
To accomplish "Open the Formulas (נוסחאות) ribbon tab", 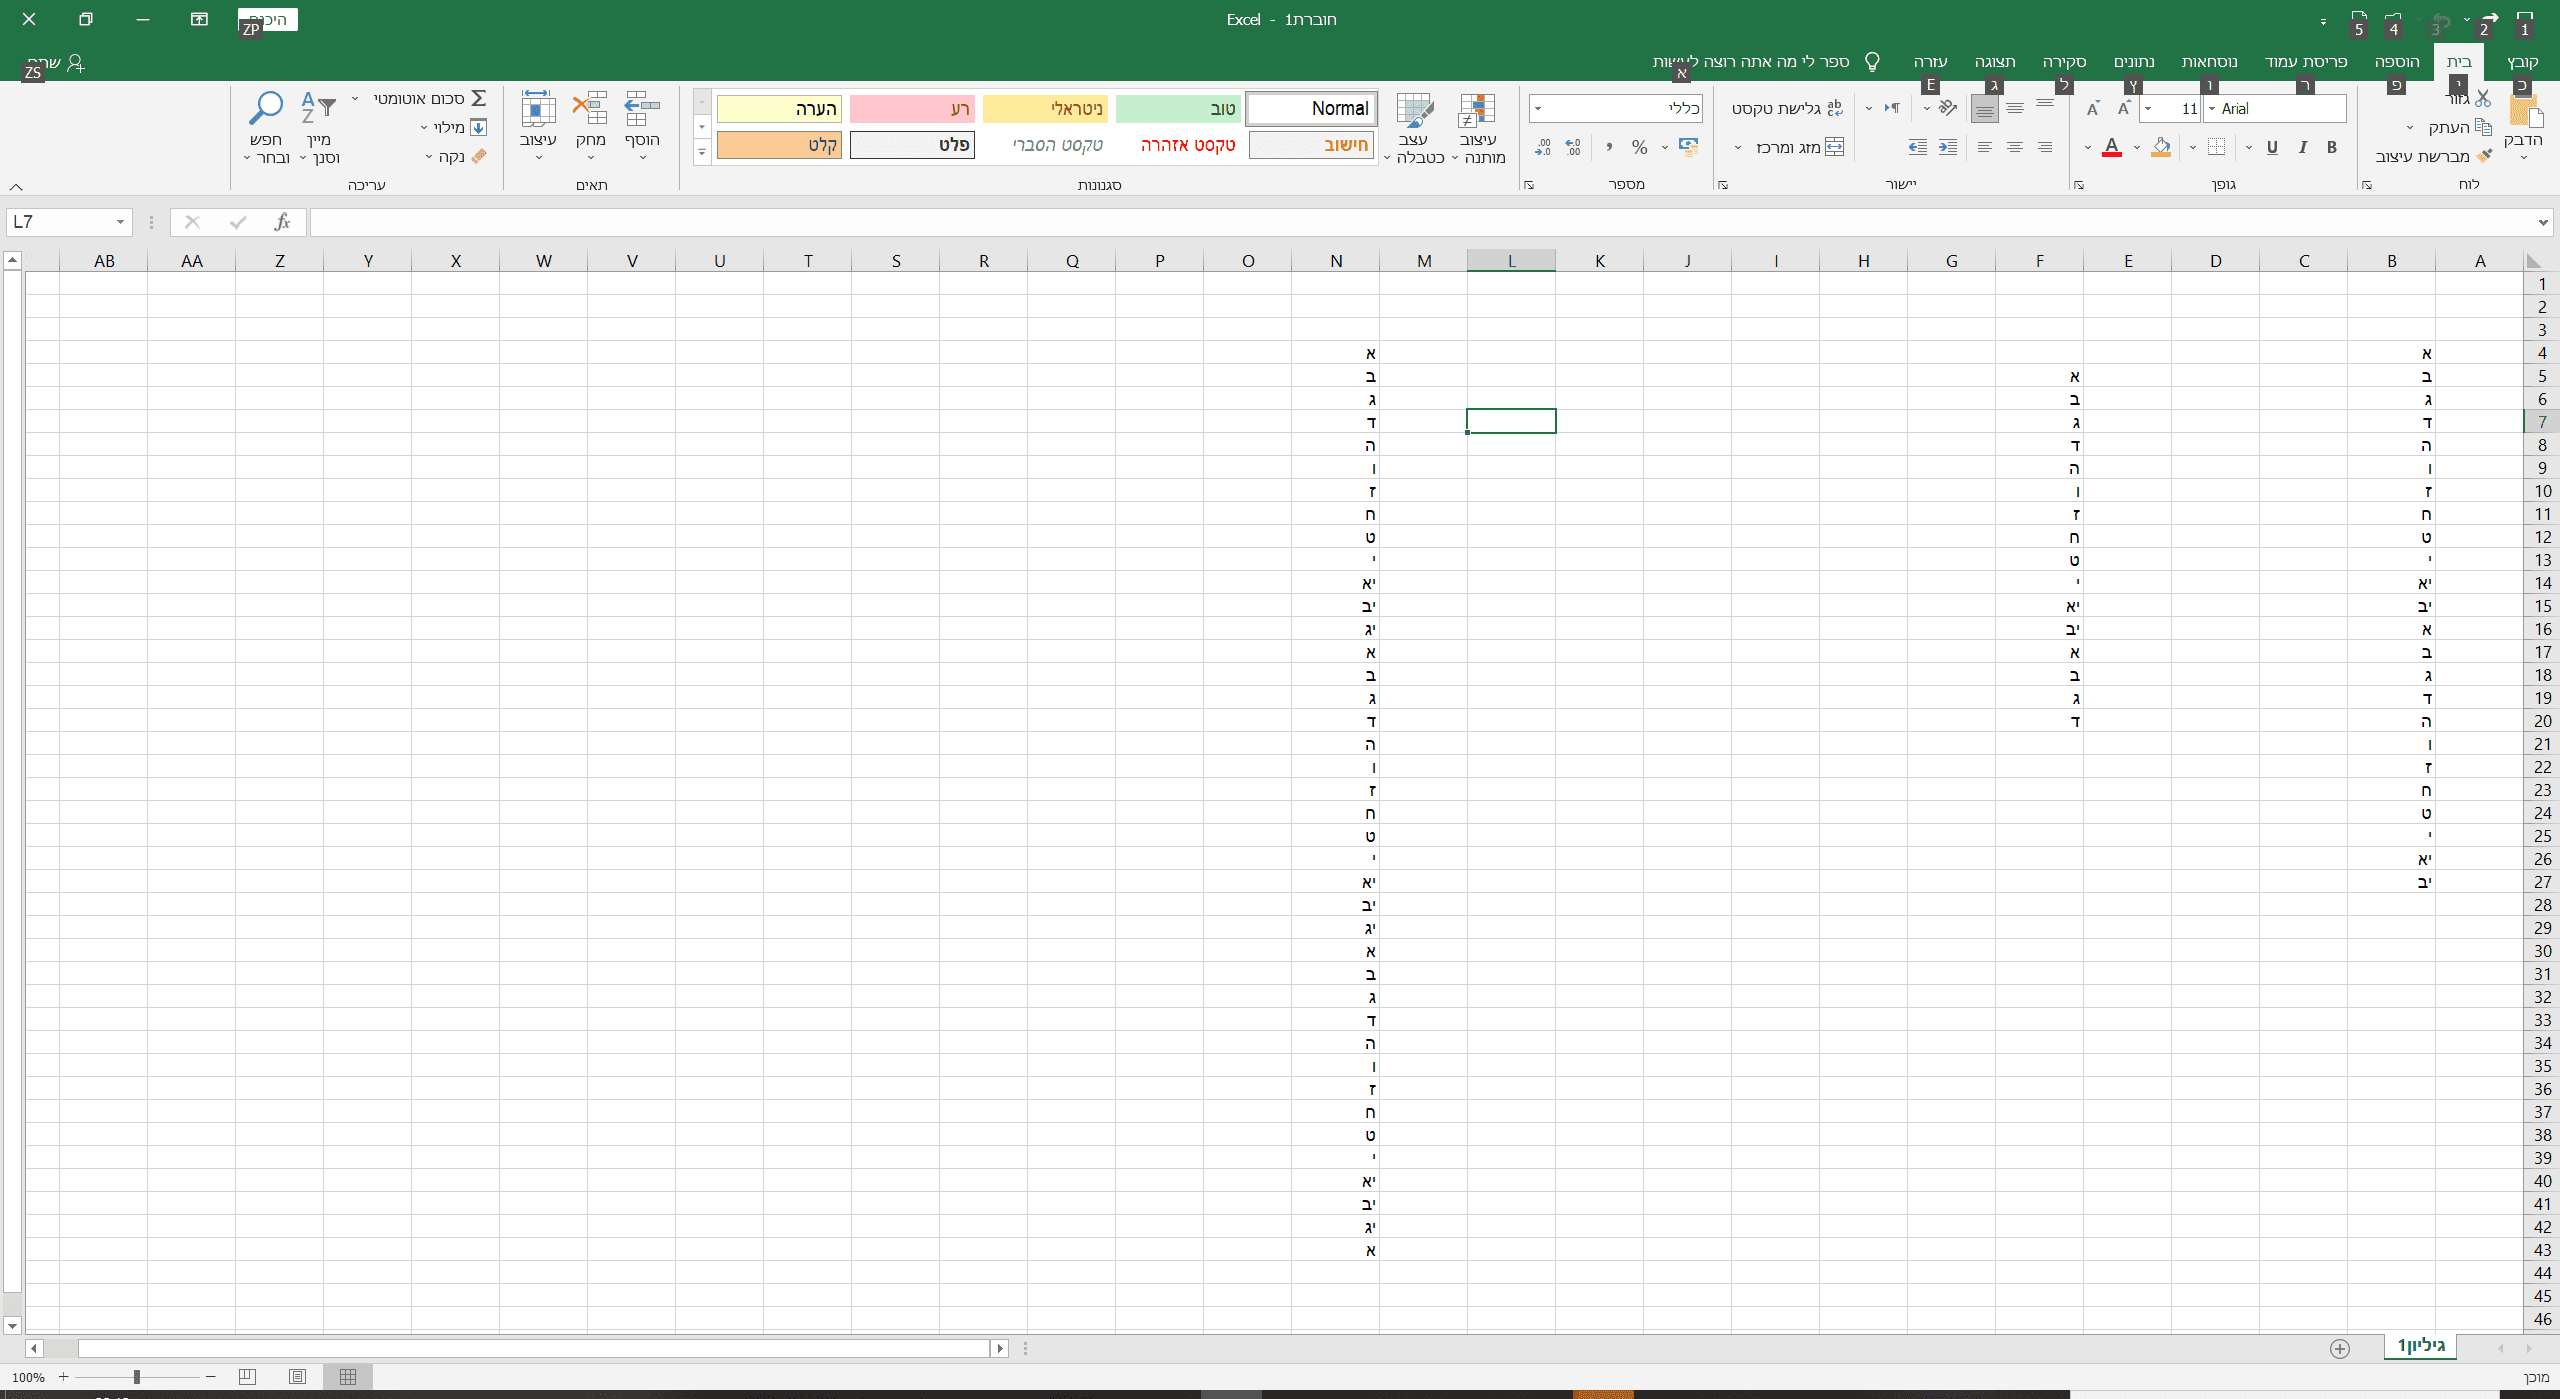I will tap(2209, 61).
